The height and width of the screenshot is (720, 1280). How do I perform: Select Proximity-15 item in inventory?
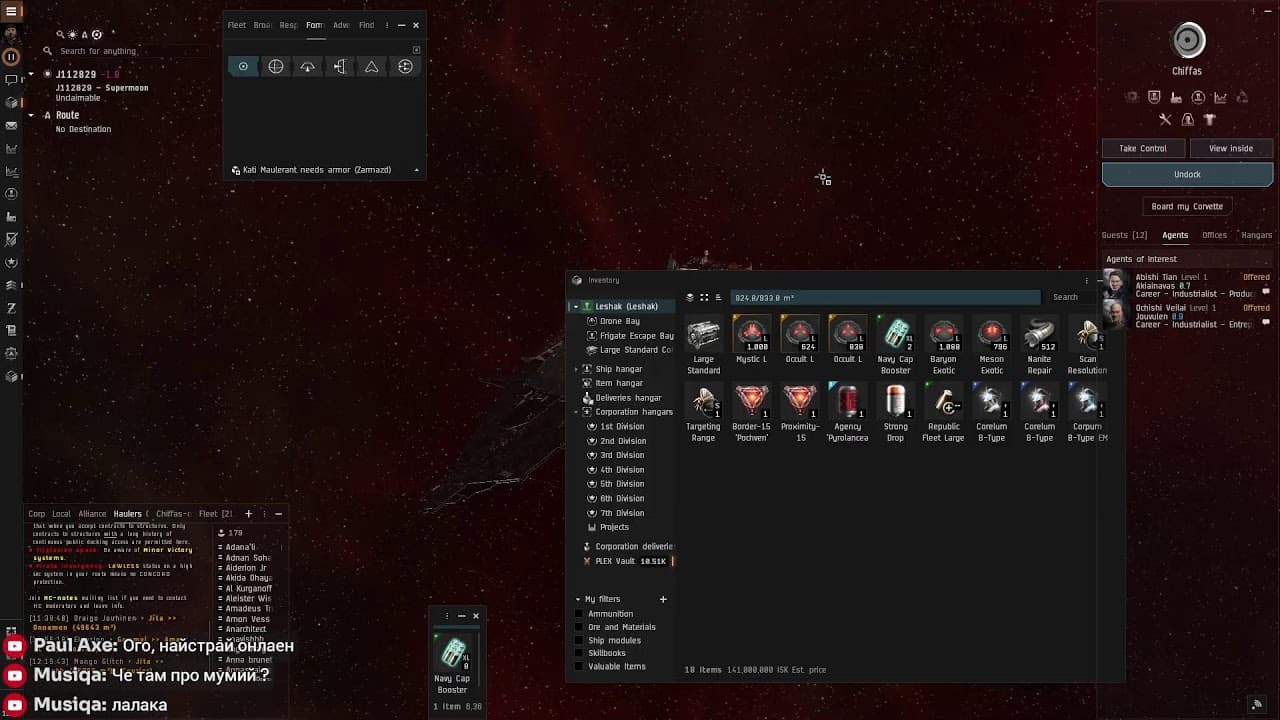tap(800, 413)
